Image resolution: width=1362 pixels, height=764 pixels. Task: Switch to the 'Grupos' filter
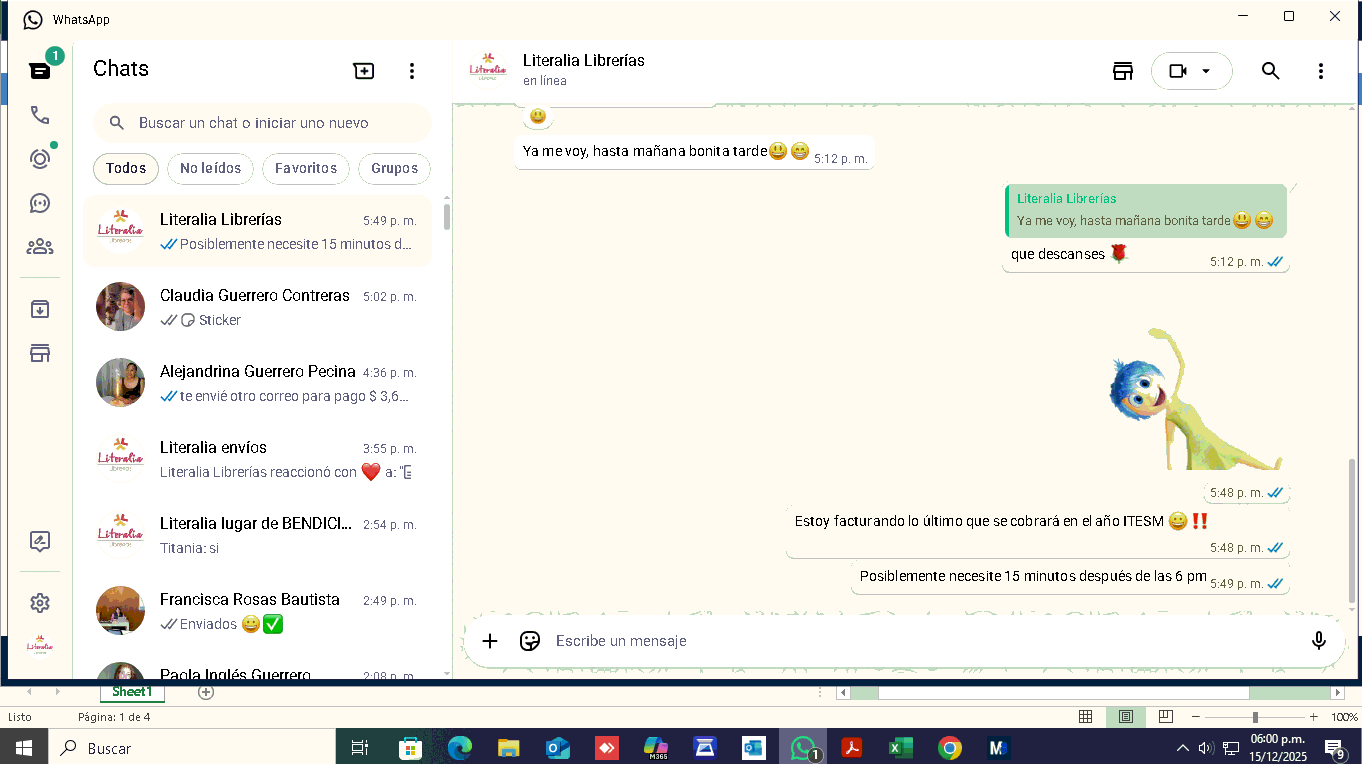pos(394,168)
